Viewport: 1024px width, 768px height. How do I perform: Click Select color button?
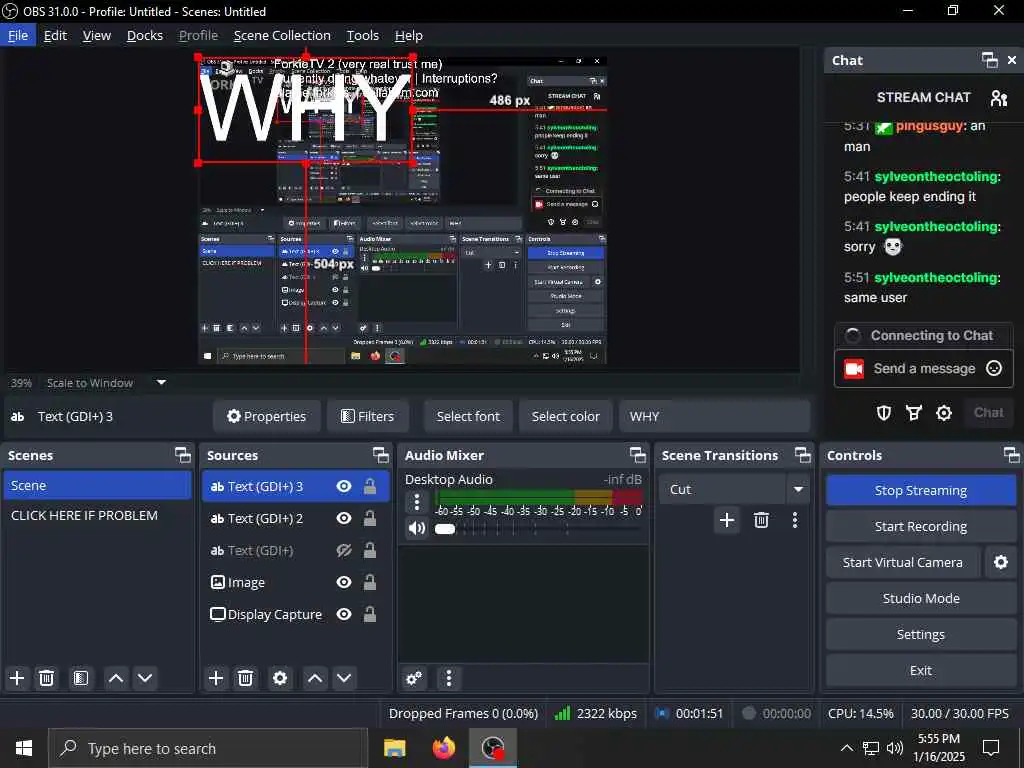point(566,416)
